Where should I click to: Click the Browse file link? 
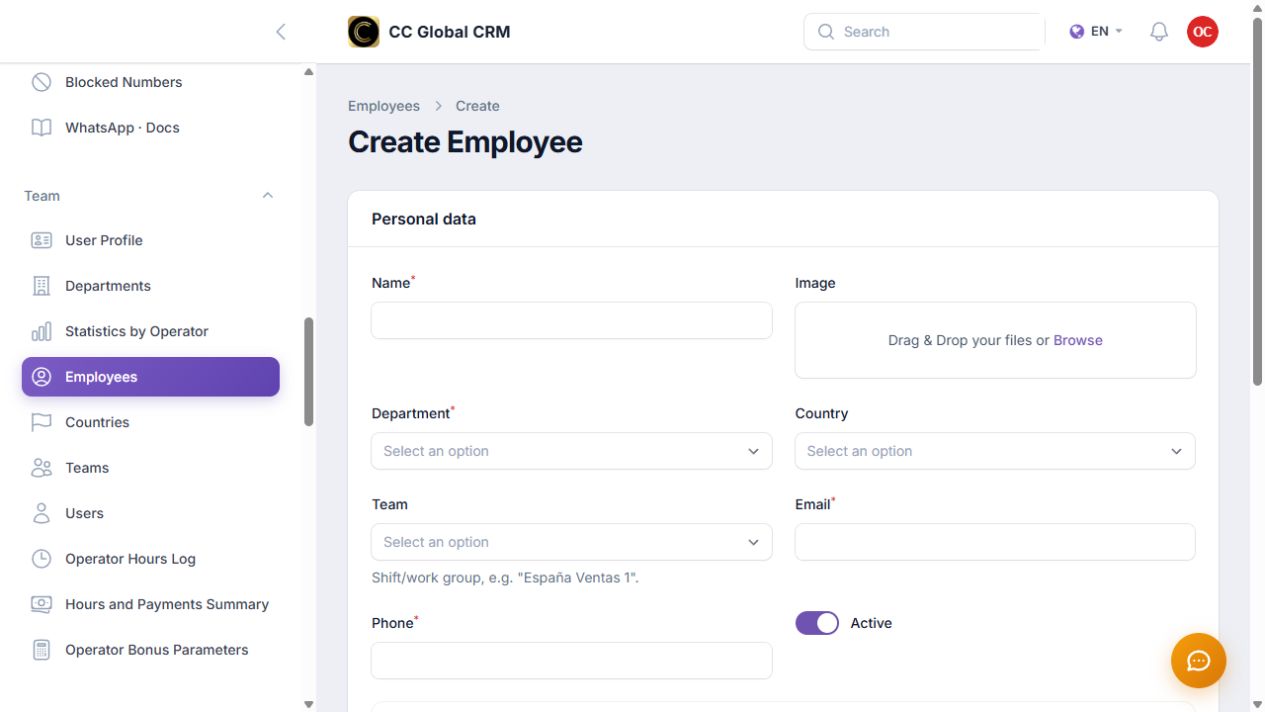coord(1078,340)
